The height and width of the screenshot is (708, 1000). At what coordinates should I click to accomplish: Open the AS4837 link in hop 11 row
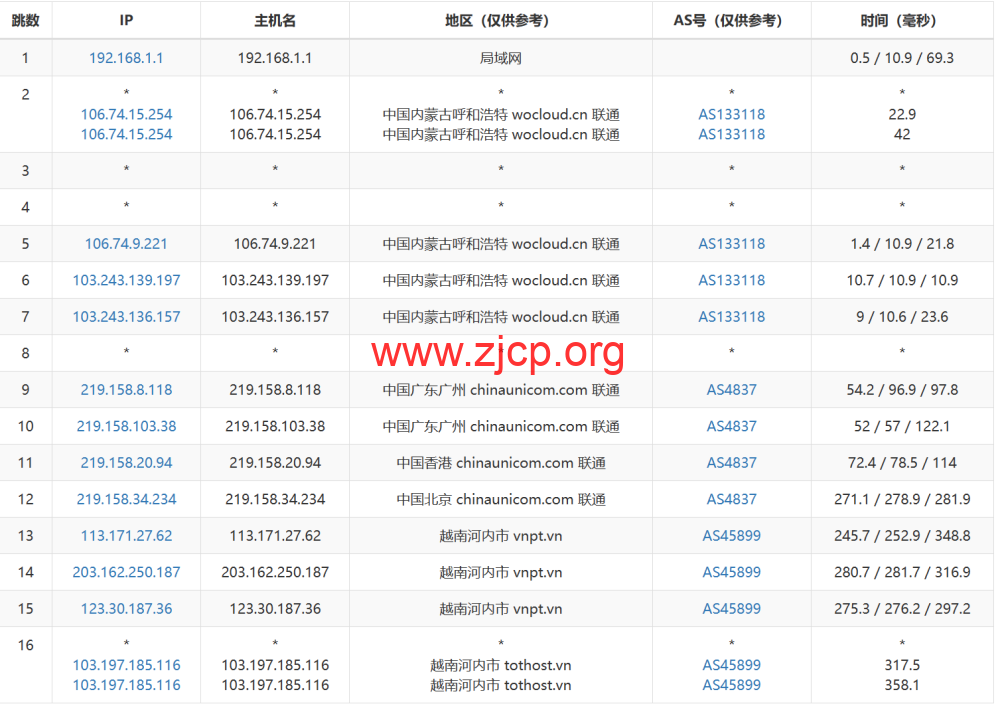click(x=732, y=462)
